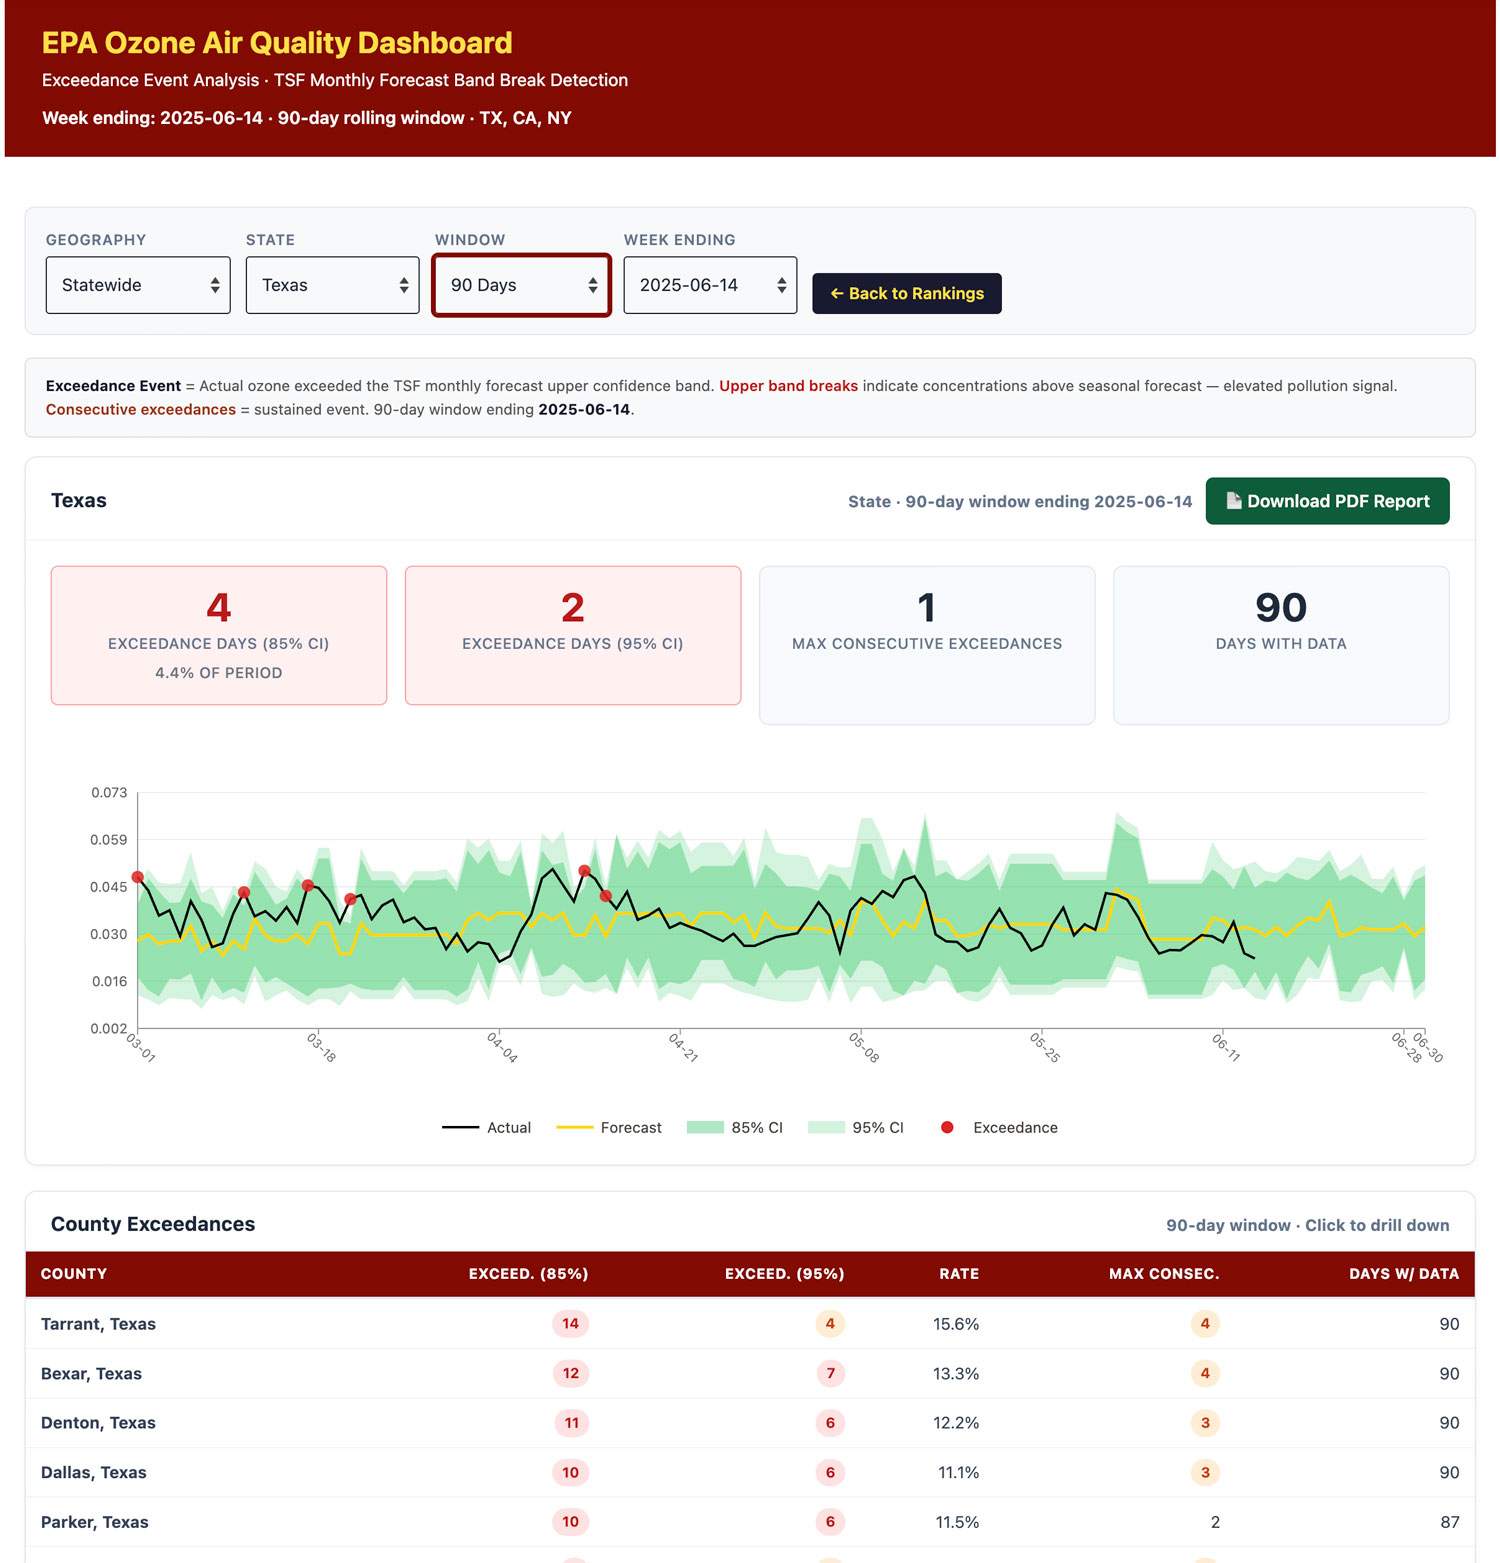Drill down into Bexar, Texas county
1500x1563 pixels.
tap(91, 1373)
